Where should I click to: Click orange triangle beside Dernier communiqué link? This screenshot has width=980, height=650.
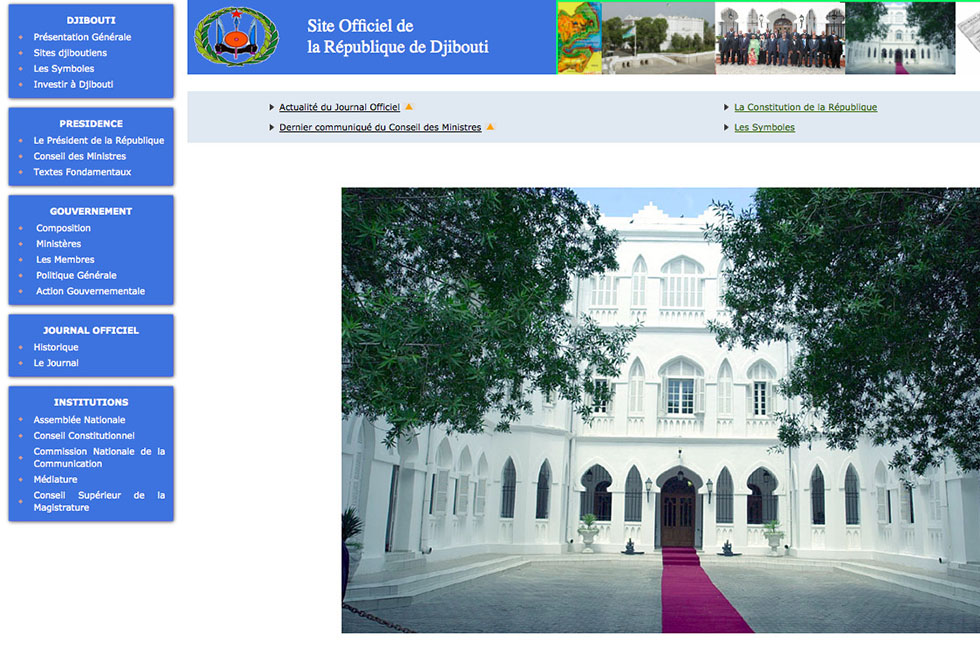click(x=490, y=127)
